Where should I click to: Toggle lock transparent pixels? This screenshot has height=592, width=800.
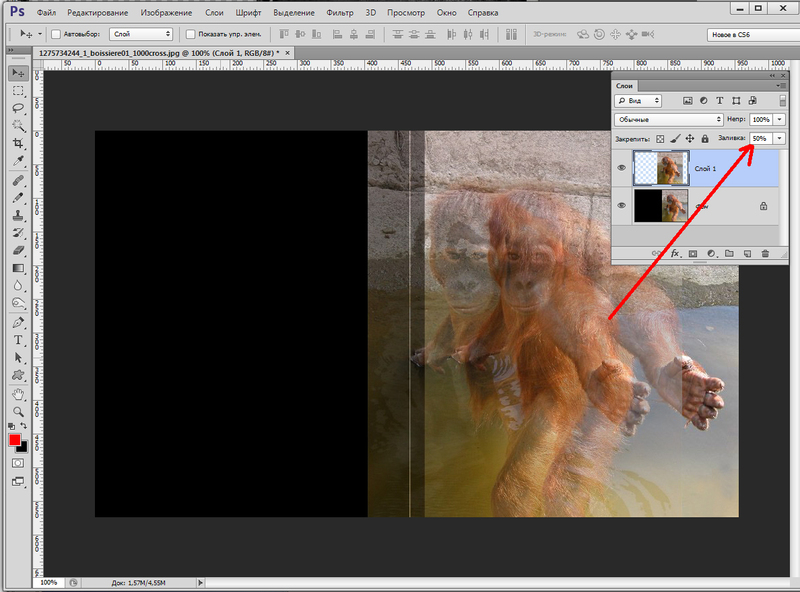(x=660, y=139)
